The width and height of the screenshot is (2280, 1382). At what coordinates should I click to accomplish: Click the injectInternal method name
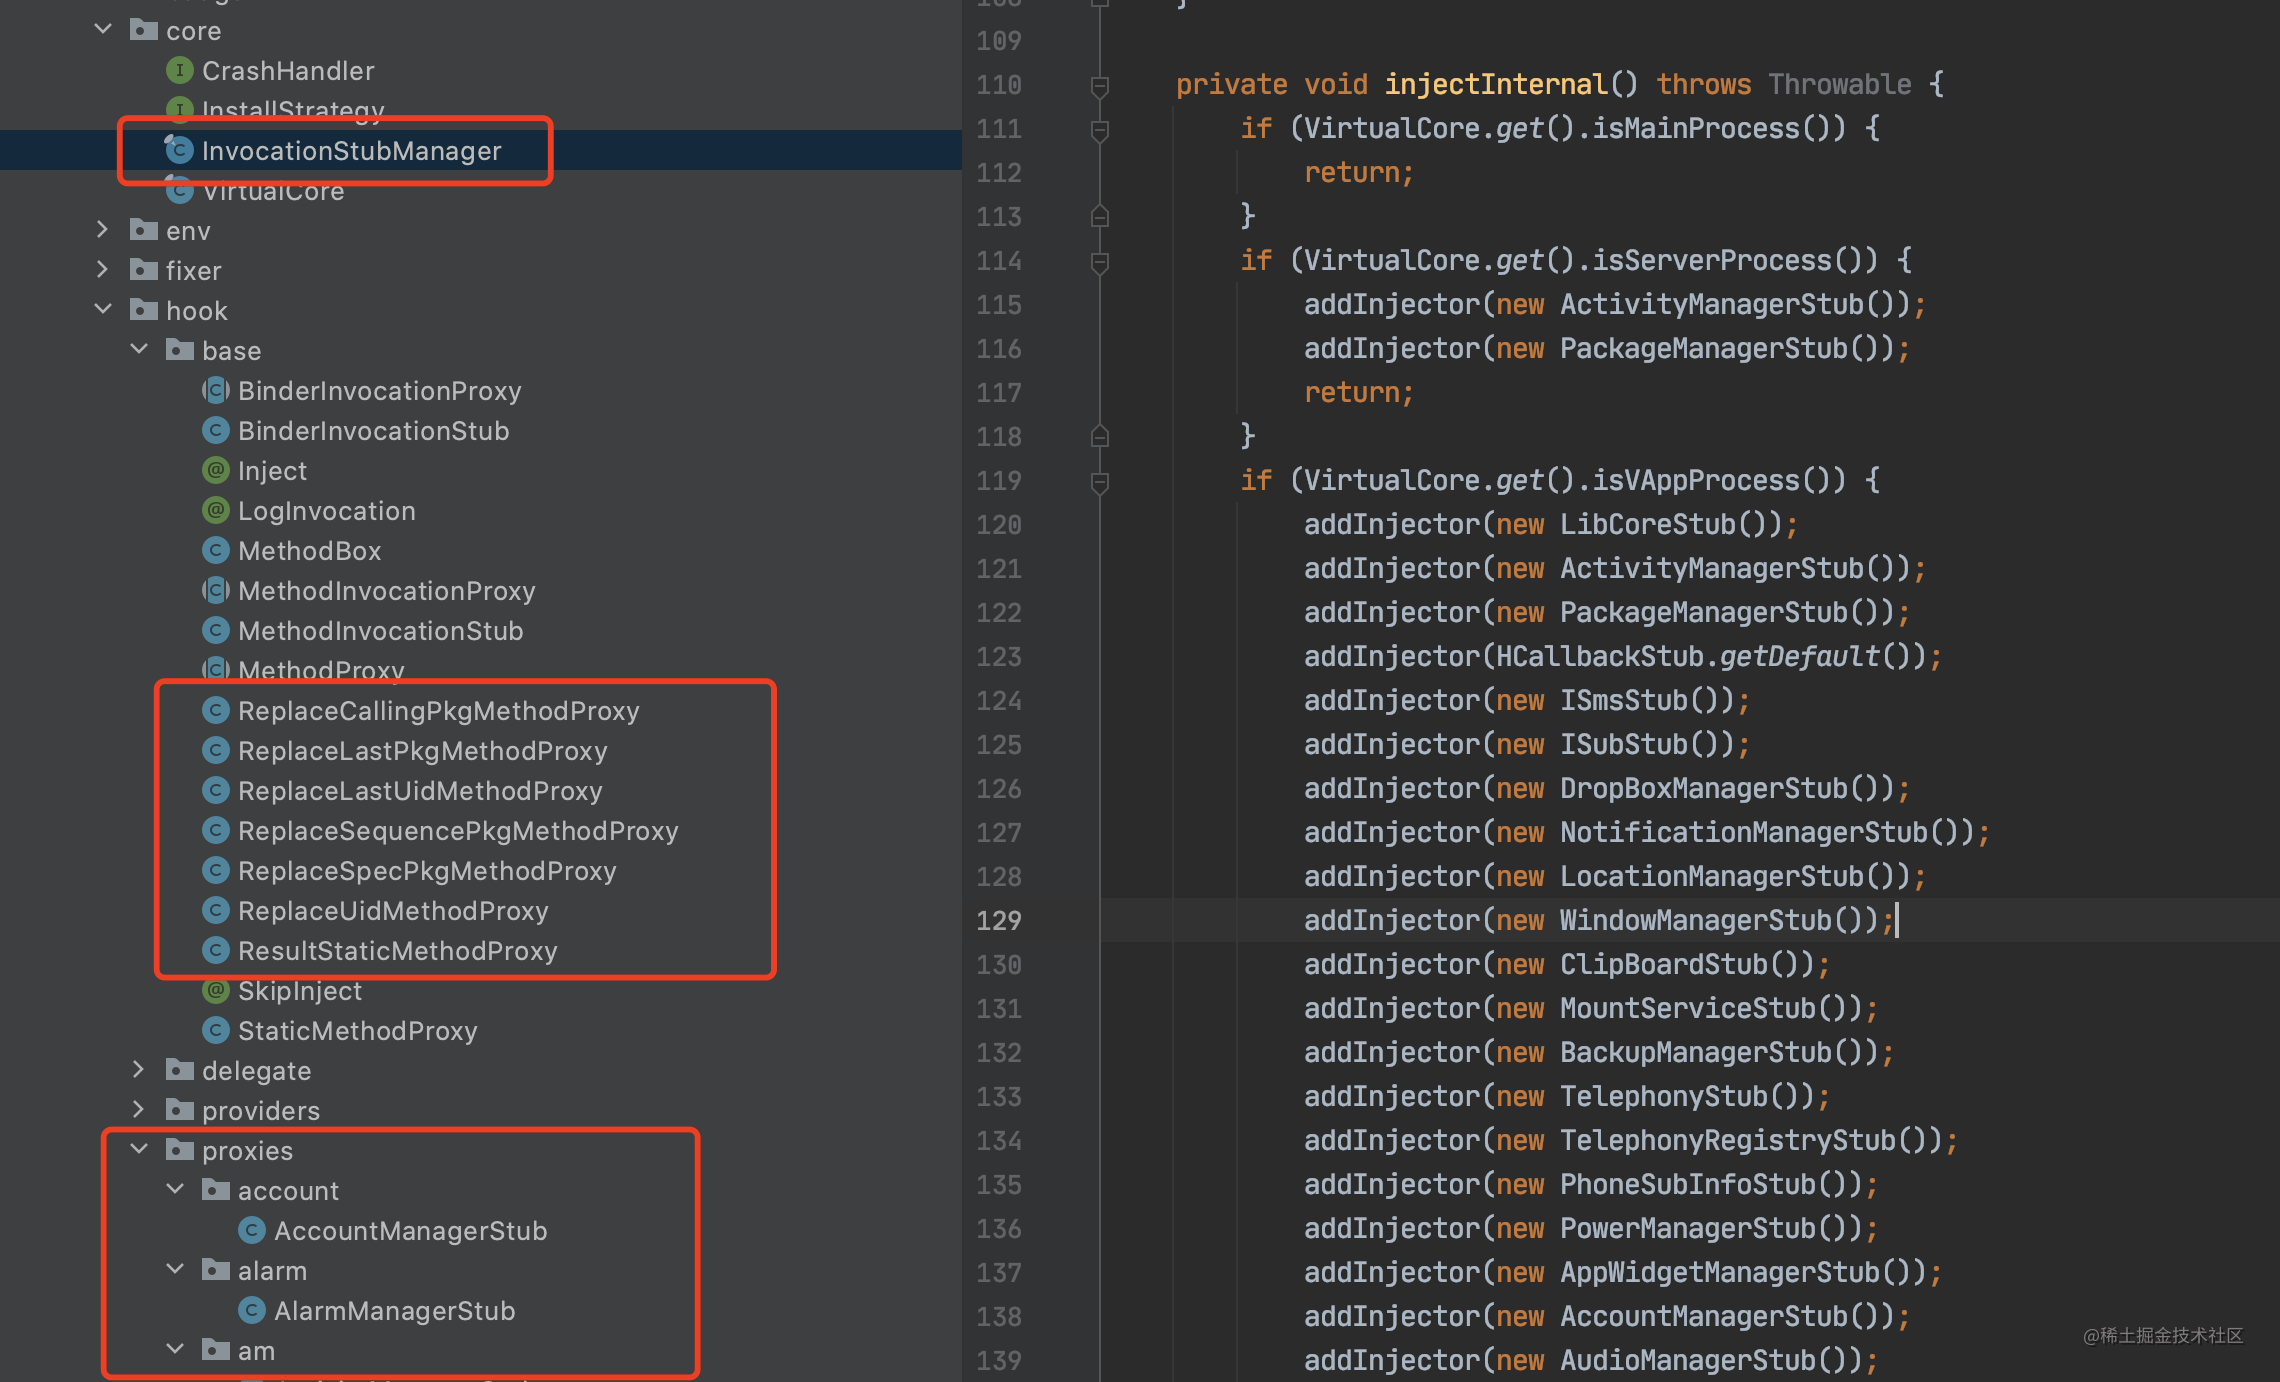click(x=1495, y=85)
